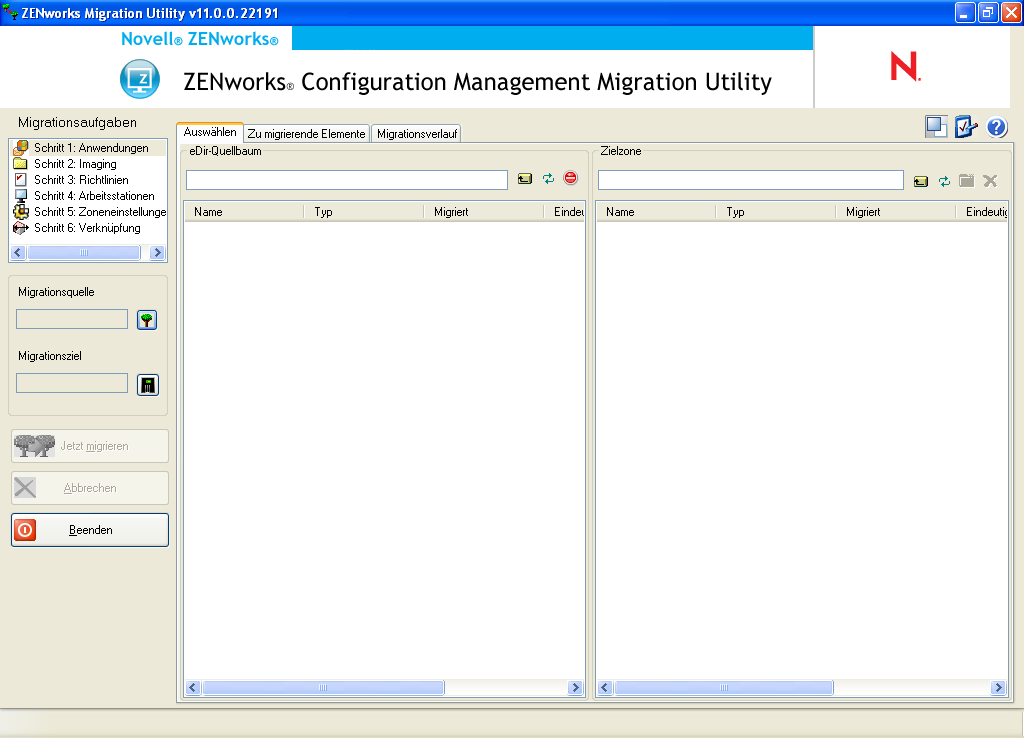This screenshot has height=738, width=1024.
Task: Click the Migrationsziel server icon button
Action: point(148,385)
